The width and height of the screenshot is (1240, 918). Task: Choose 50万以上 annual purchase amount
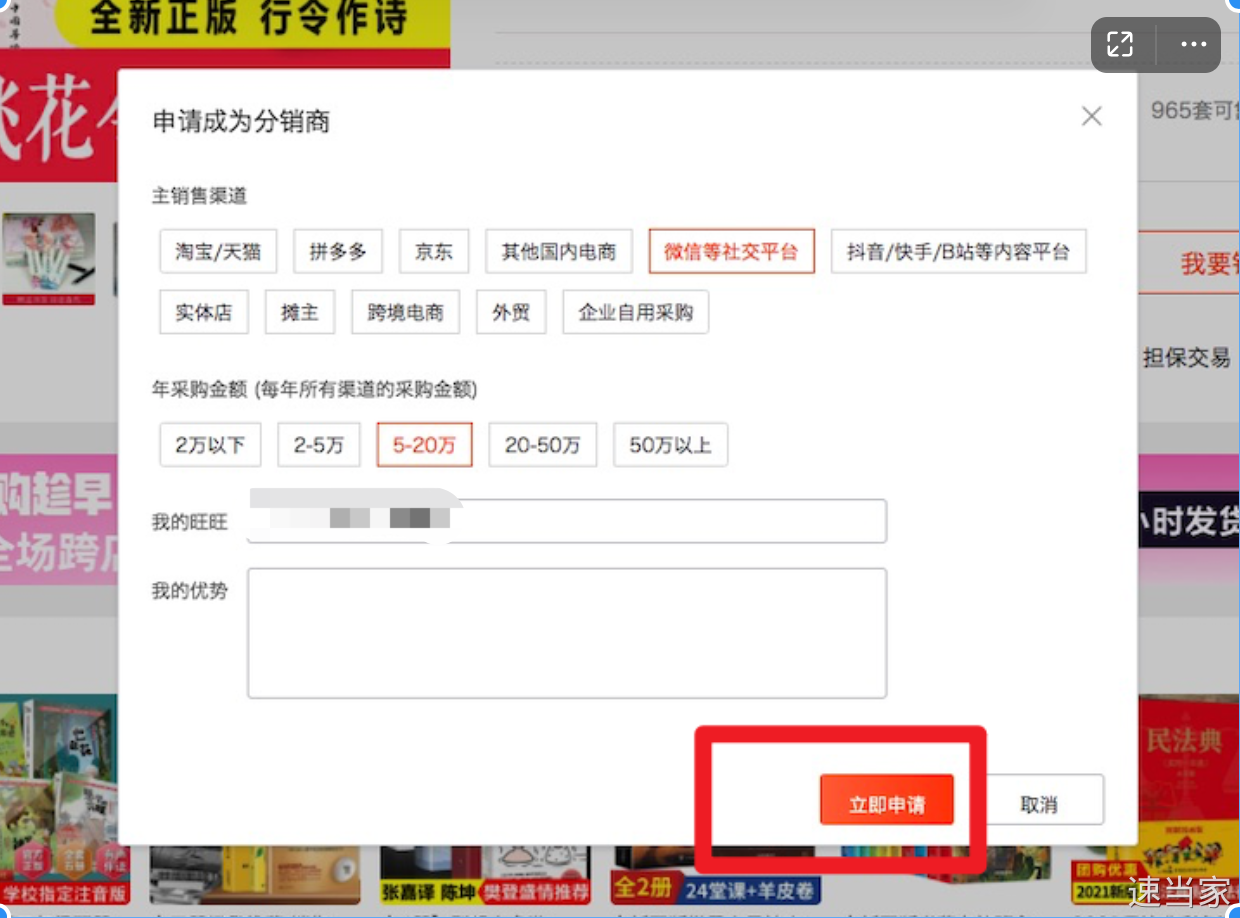tap(670, 445)
